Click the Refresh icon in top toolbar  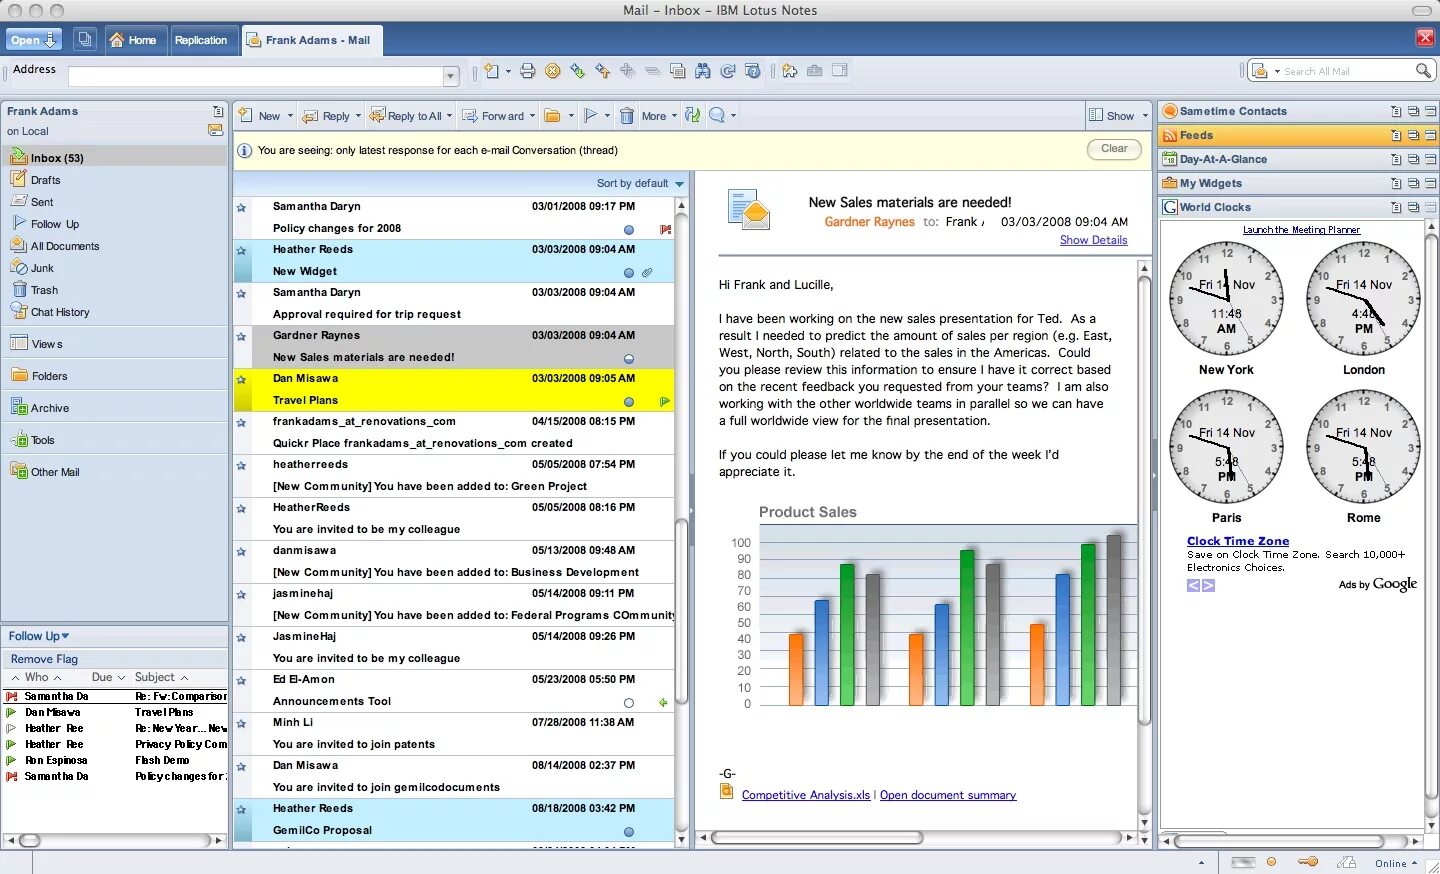coord(728,71)
